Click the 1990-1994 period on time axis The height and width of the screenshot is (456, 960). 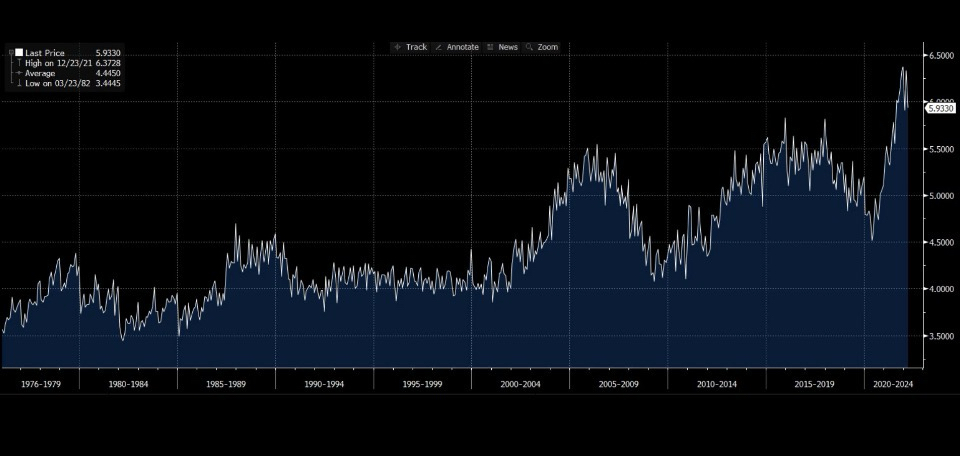(x=324, y=383)
